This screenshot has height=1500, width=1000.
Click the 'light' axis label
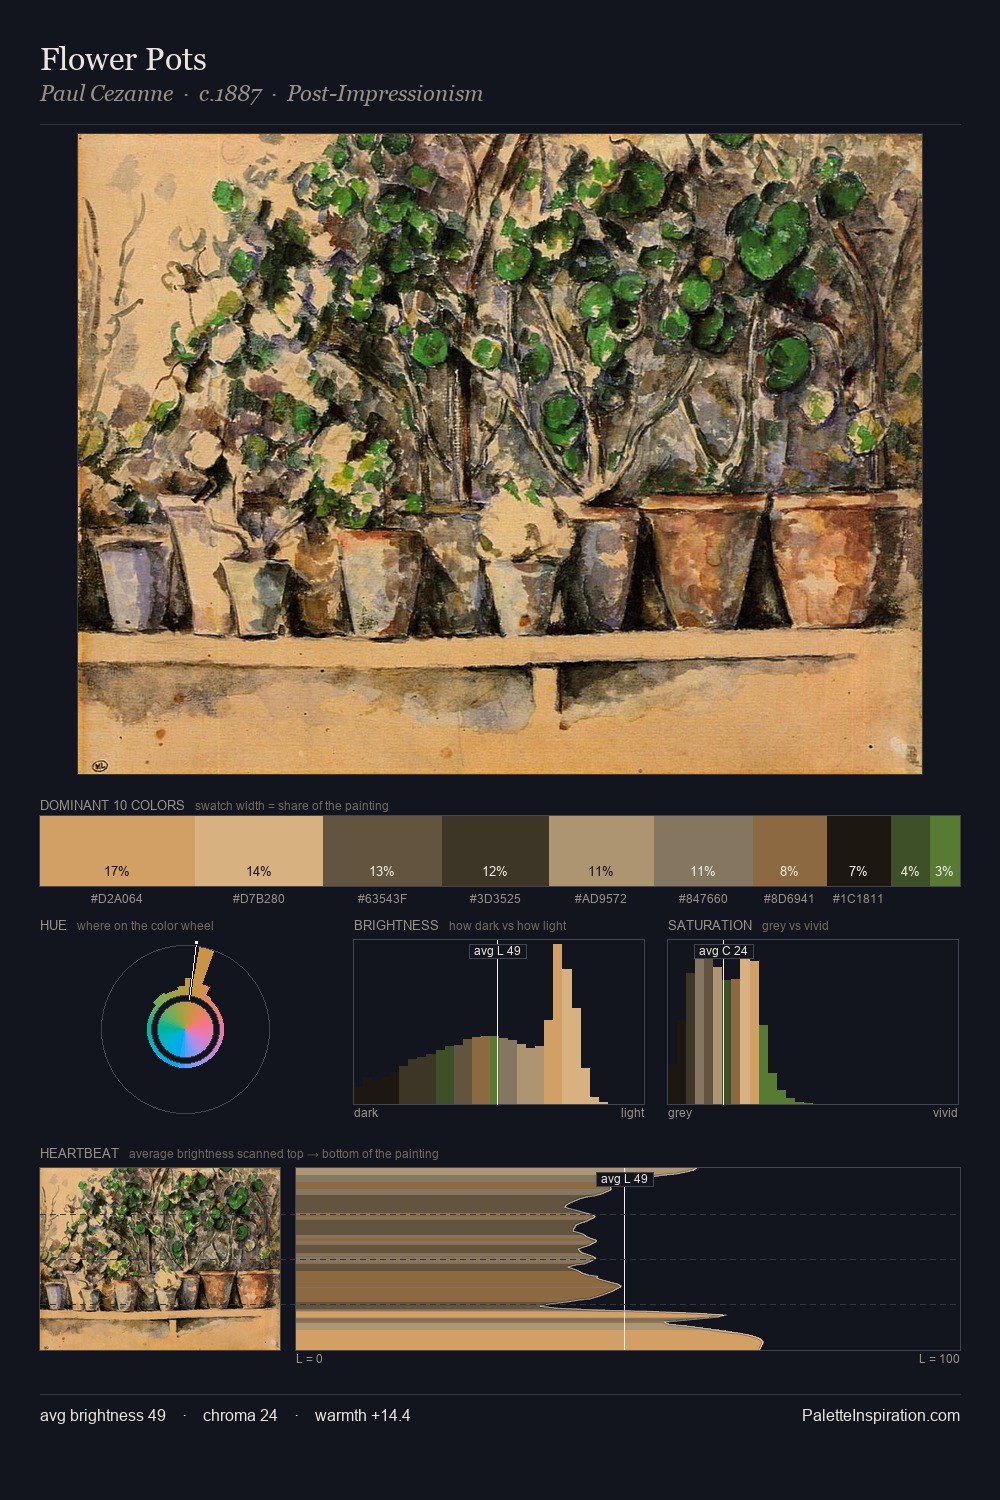633,1113
